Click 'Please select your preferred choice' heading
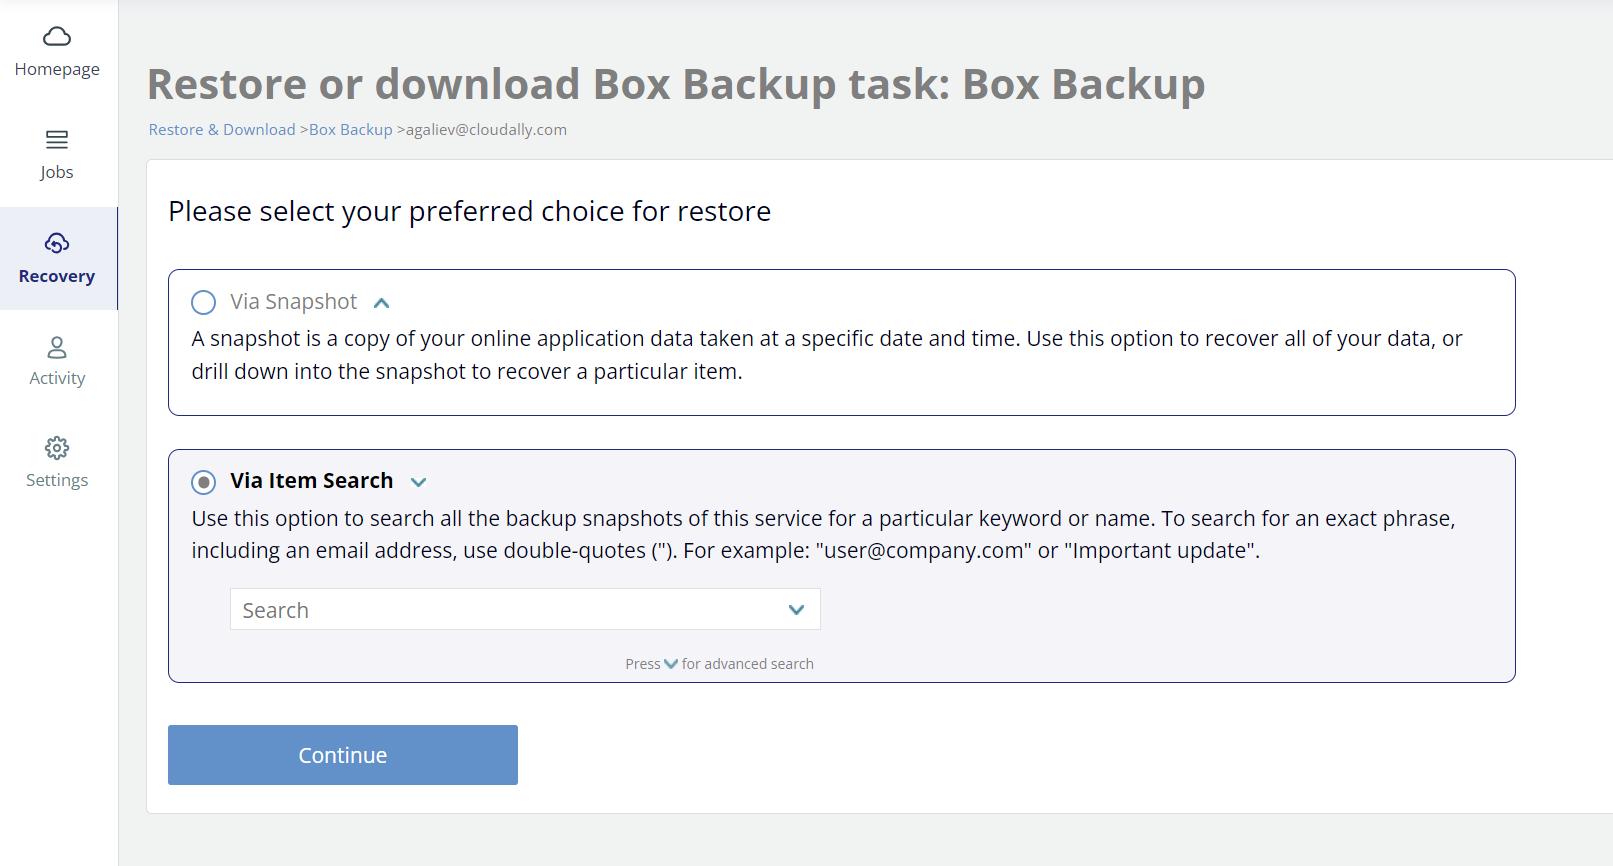Image resolution: width=1613 pixels, height=866 pixels. tap(470, 212)
